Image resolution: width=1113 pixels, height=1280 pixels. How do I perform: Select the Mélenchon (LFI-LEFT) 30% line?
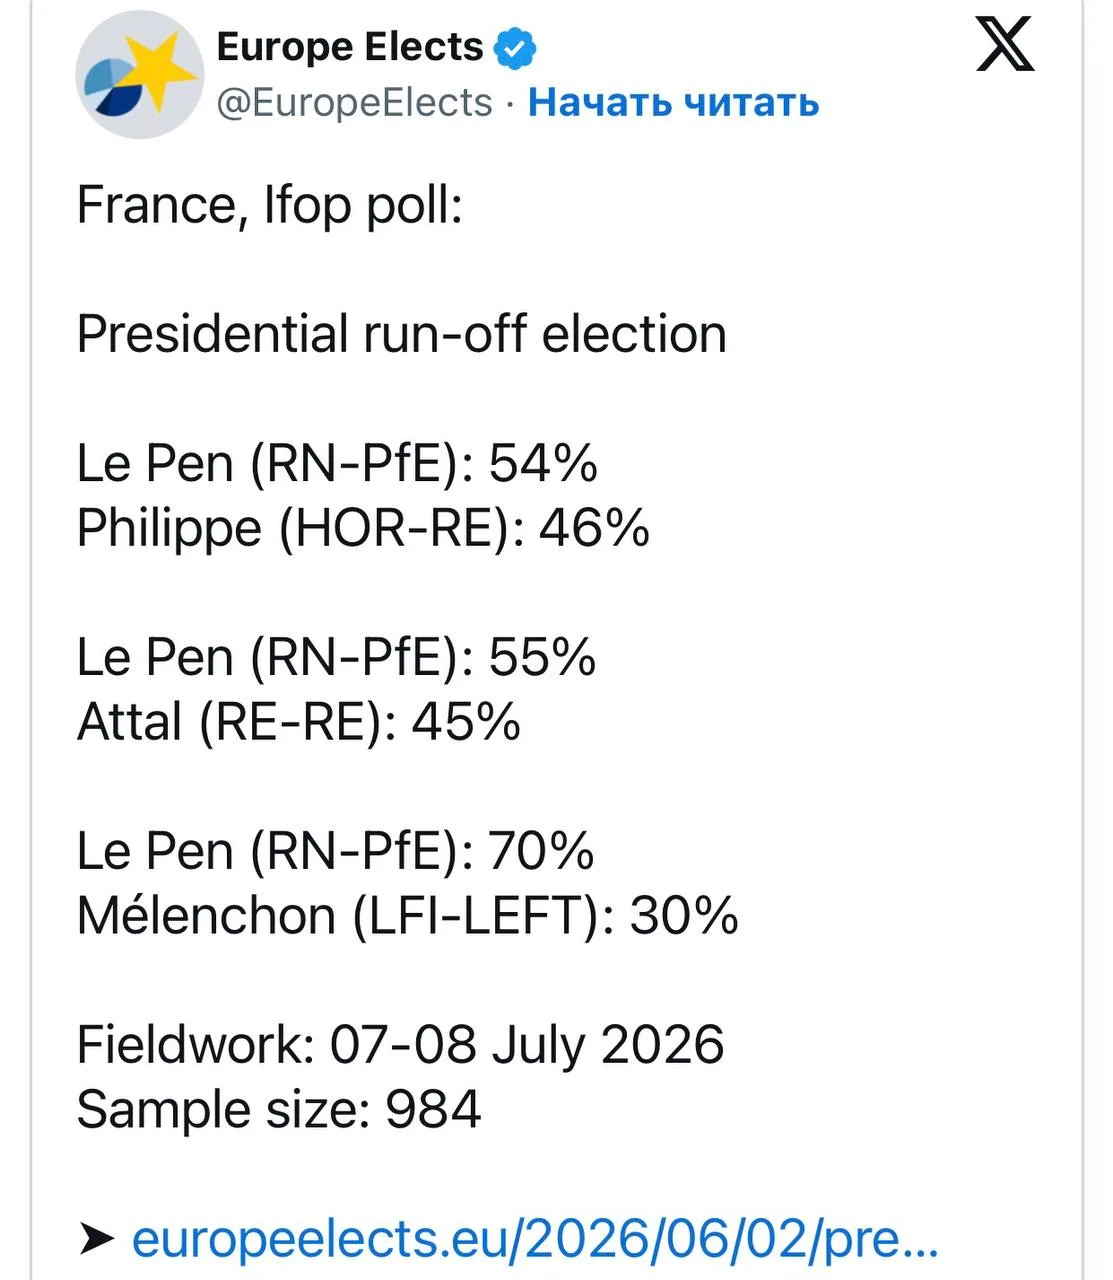(408, 916)
